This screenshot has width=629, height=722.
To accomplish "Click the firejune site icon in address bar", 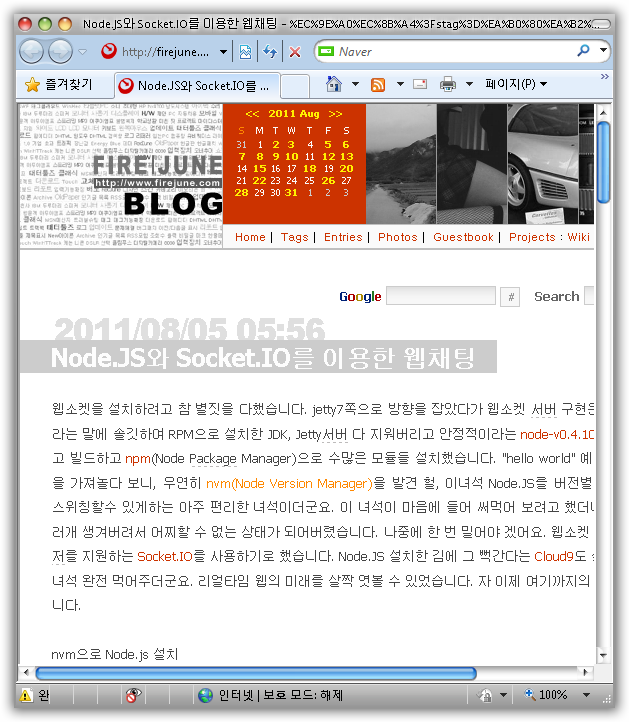I will click(x=109, y=51).
